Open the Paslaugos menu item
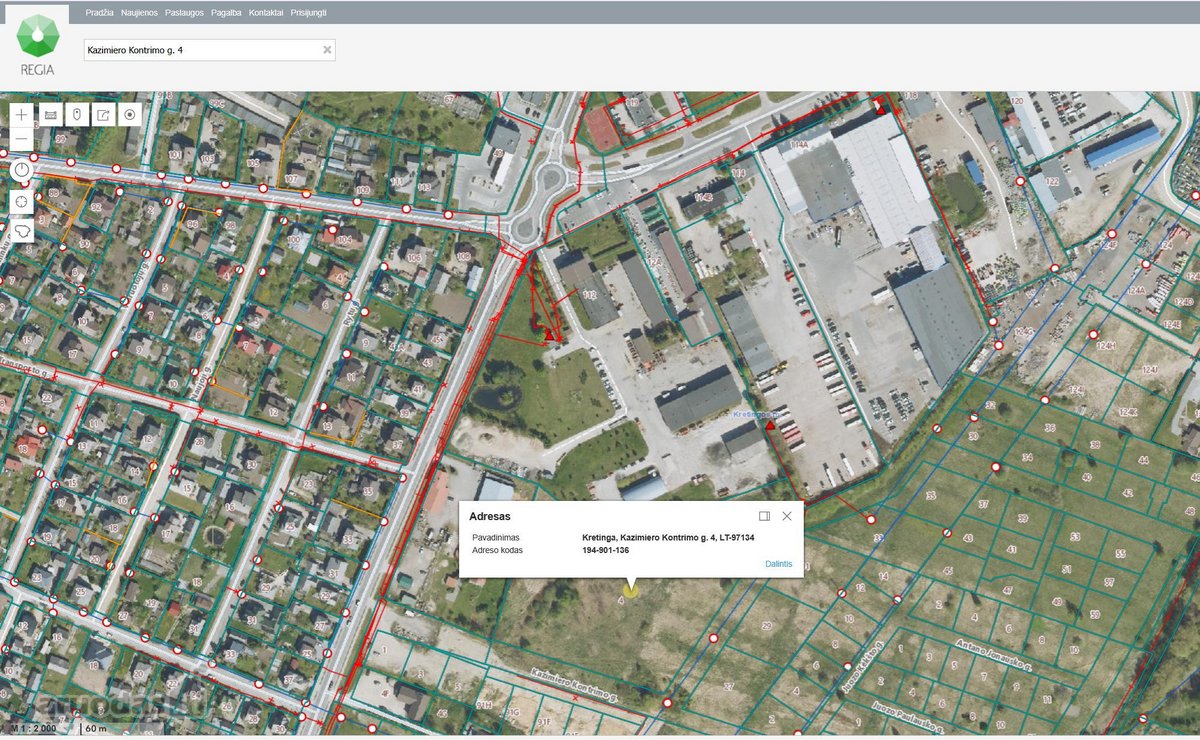 pos(185,13)
